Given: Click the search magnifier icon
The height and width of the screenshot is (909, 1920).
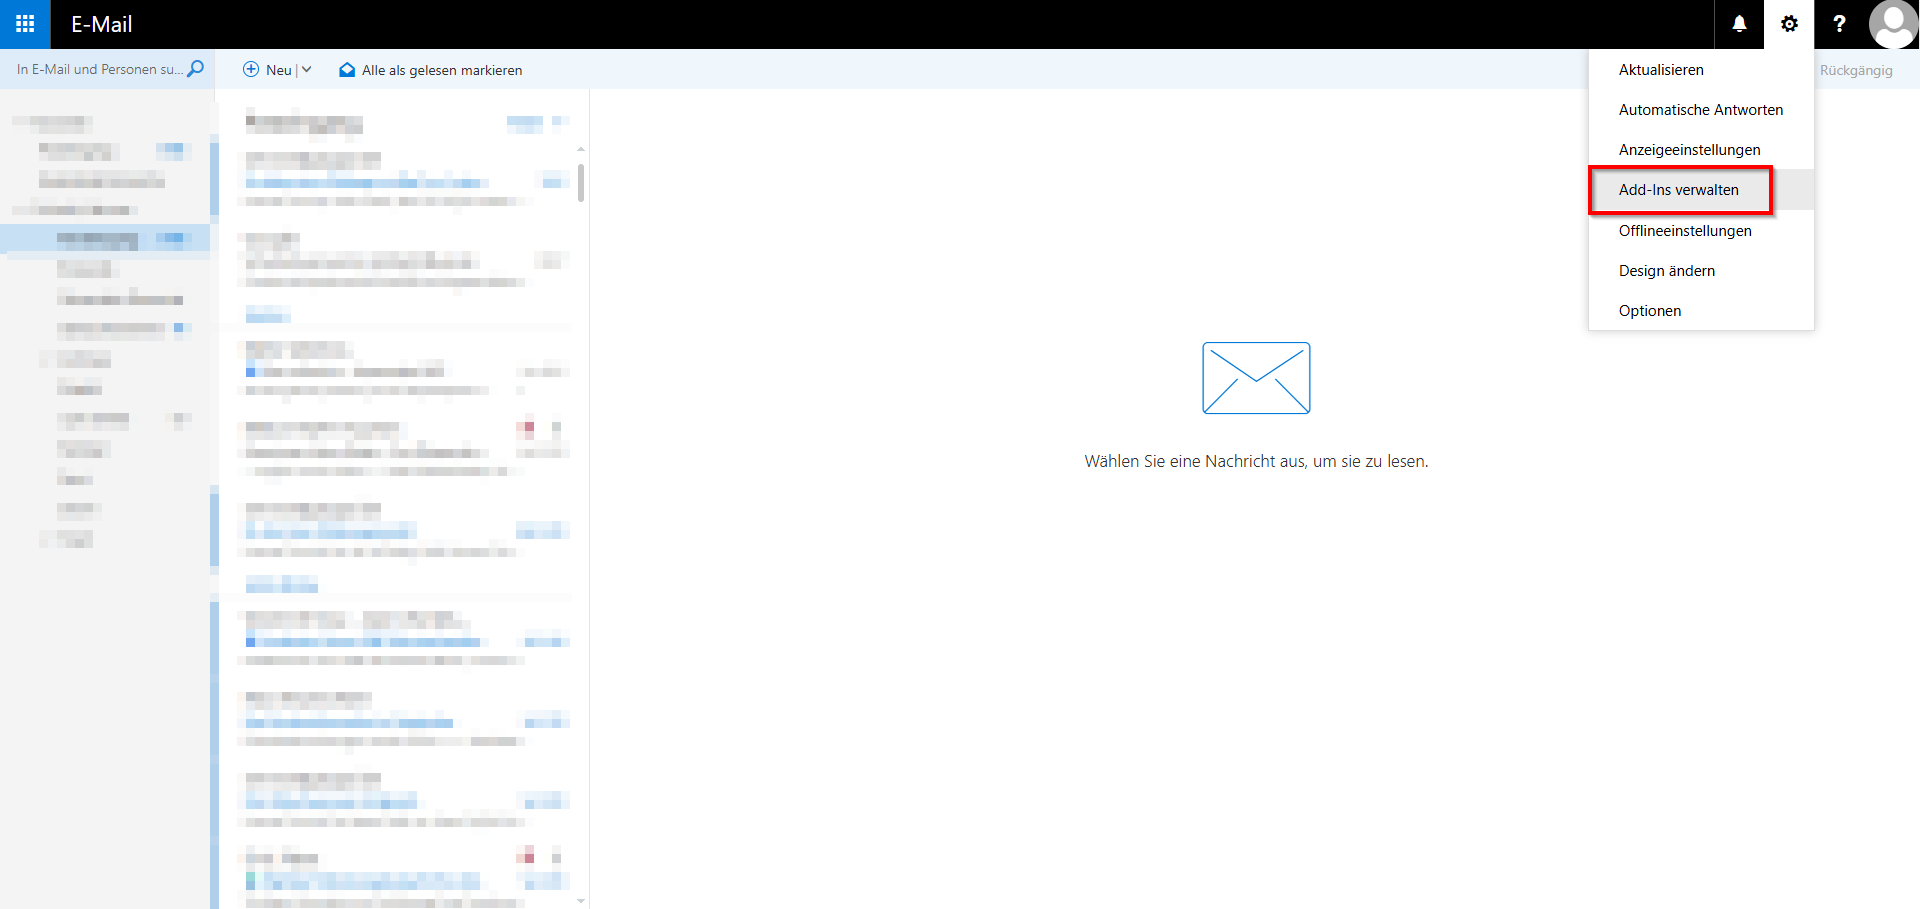Looking at the screenshot, I should click(196, 69).
